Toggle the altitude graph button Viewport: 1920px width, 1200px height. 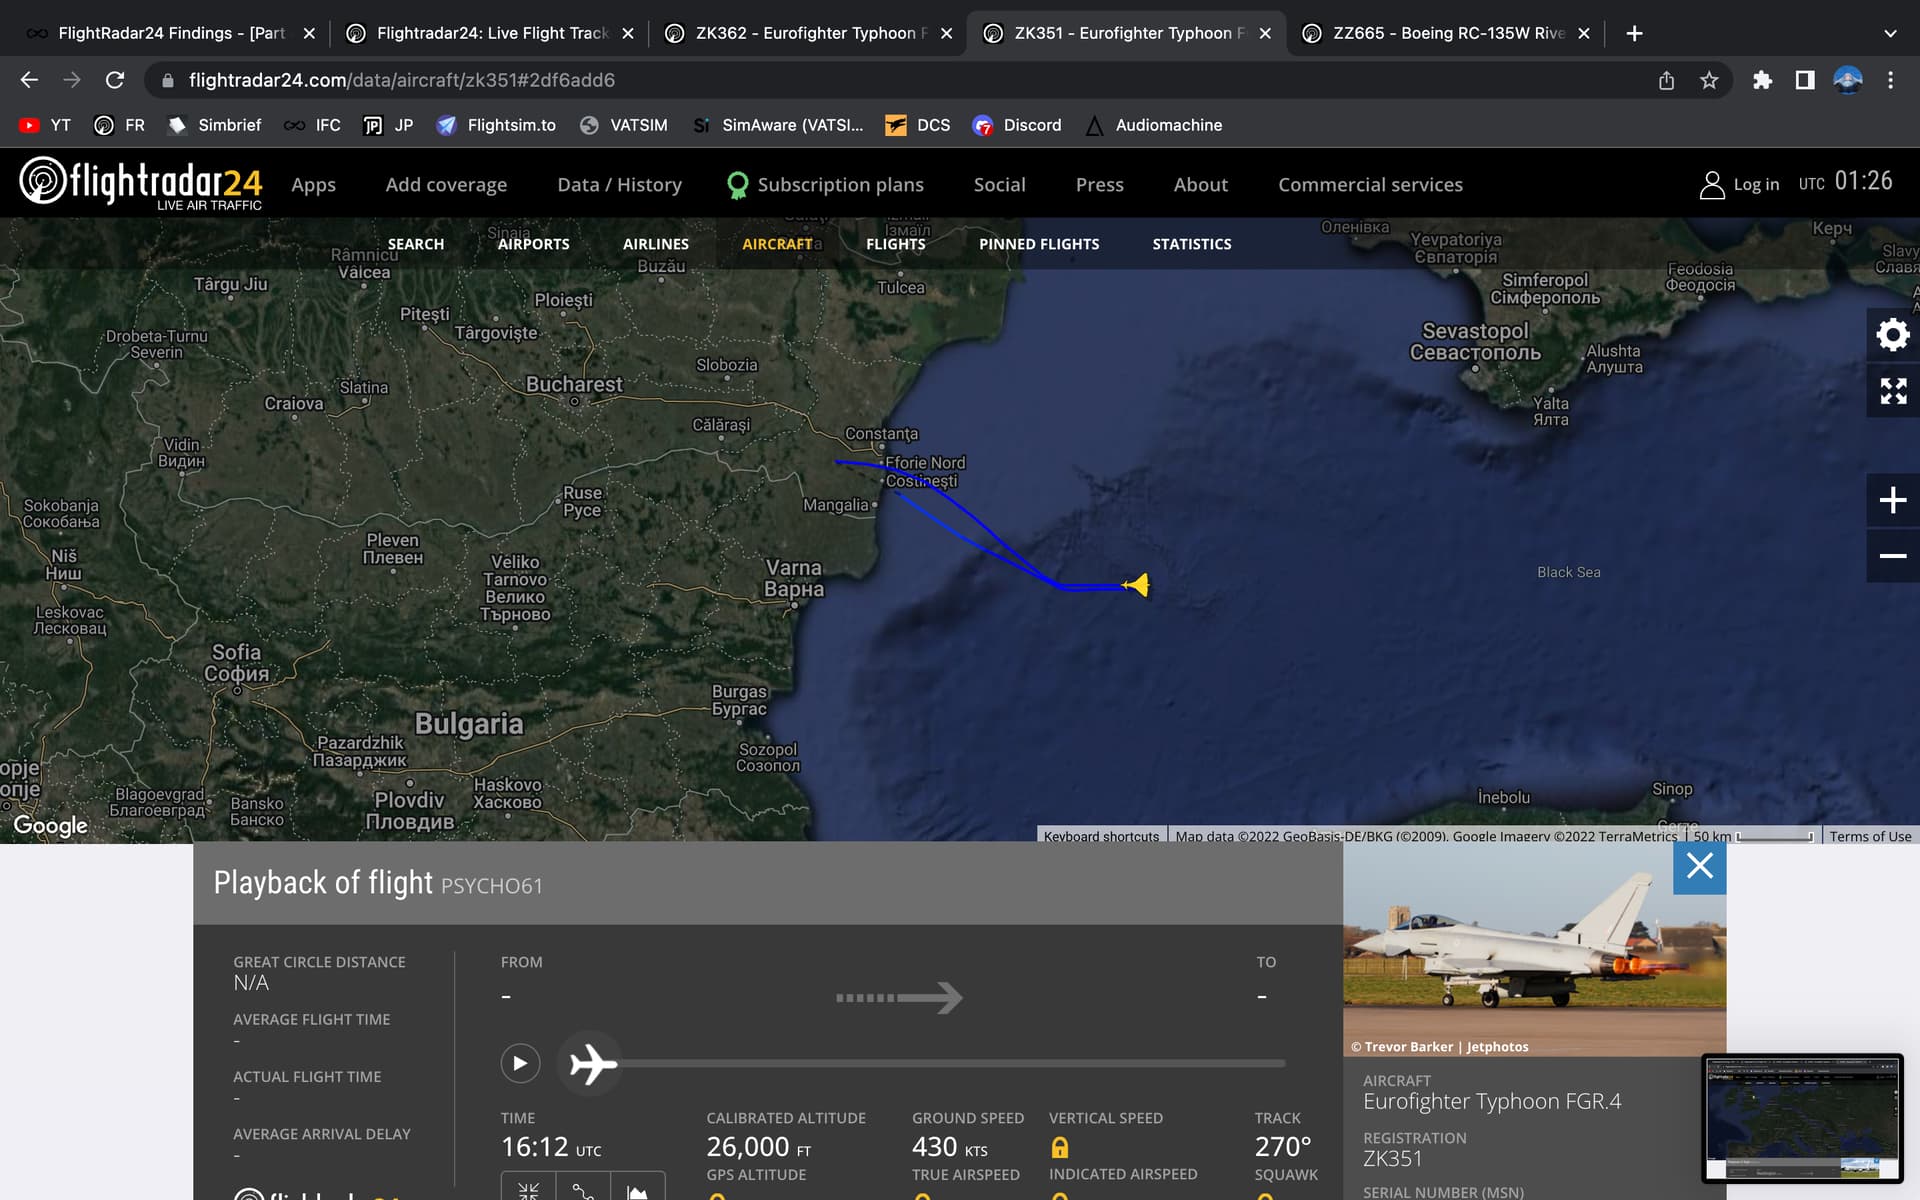[637, 1188]
